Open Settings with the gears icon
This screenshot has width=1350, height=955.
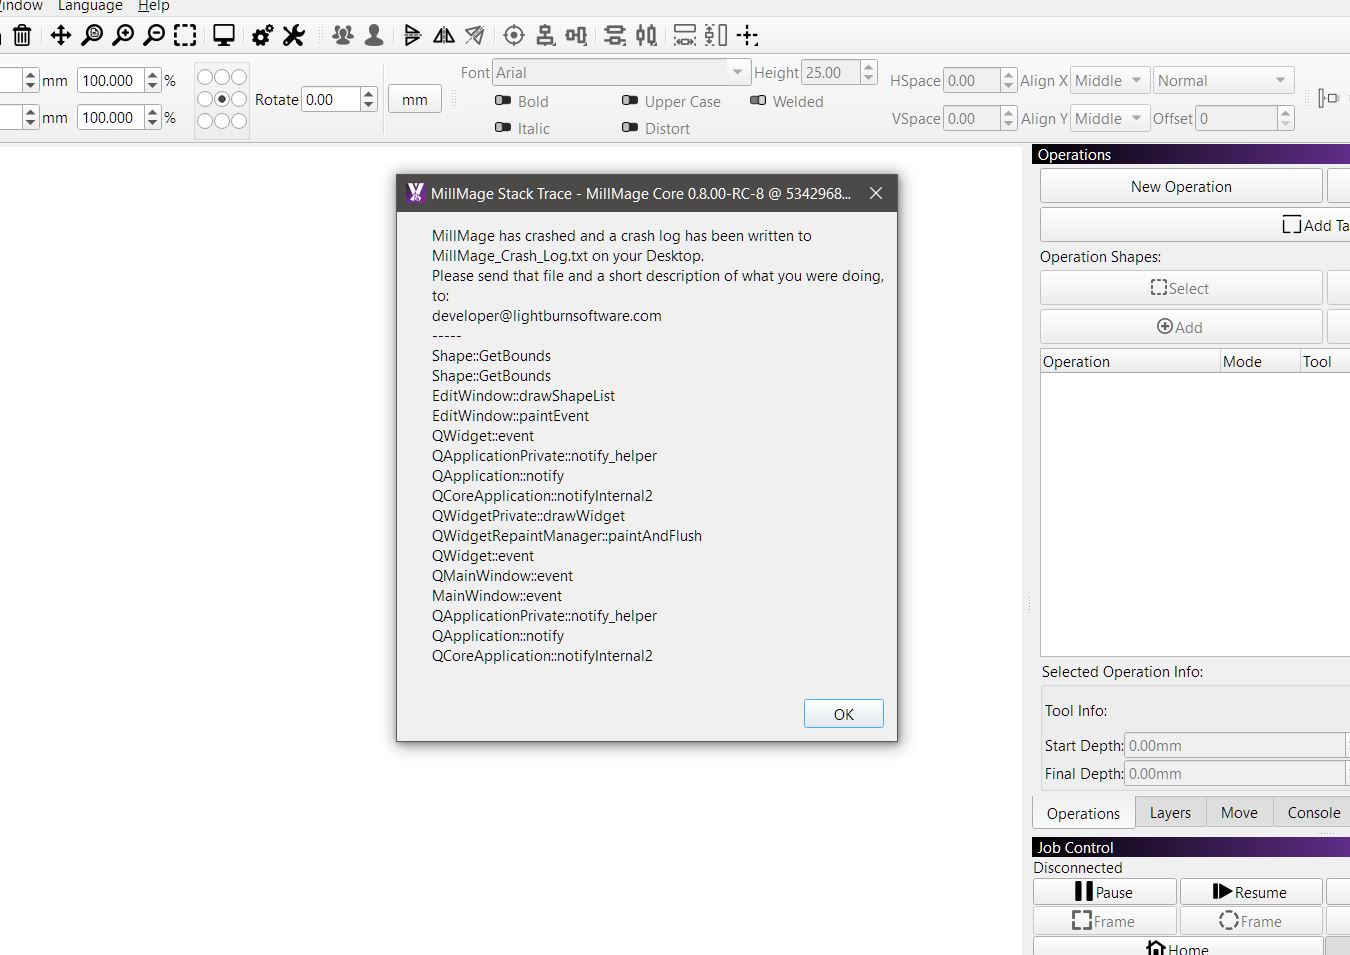pos(262,36)
